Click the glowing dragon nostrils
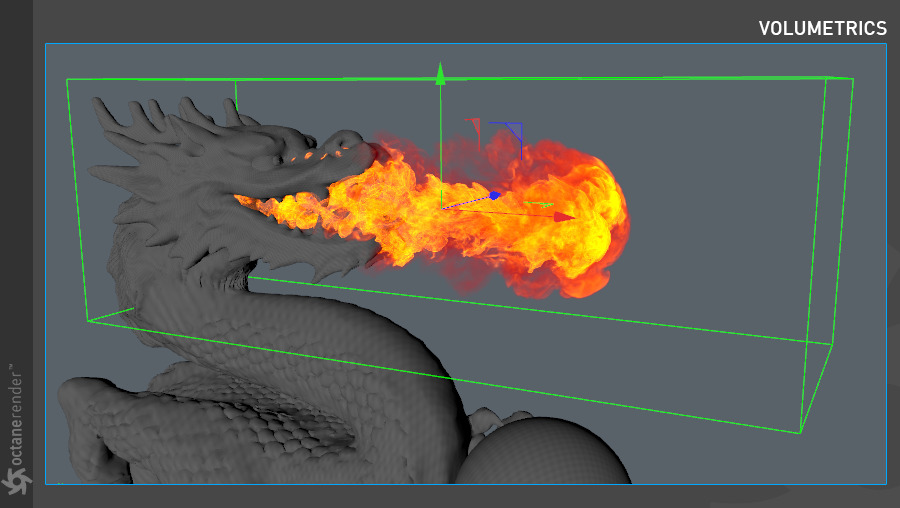 pos(312,155)
